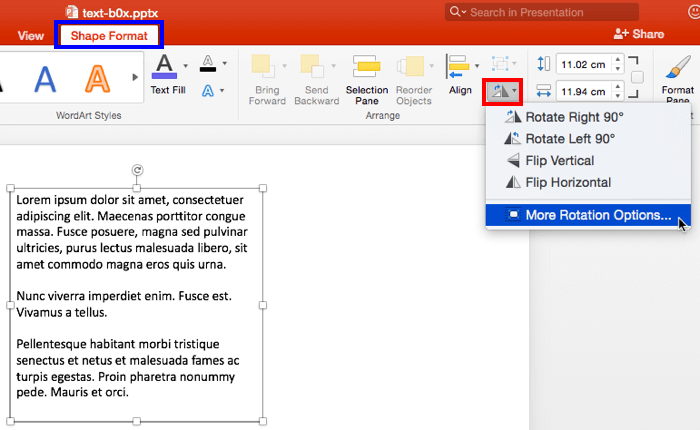700x430 pixels.
Task: Open the Rotate objects dropdown button
Action: point(503,92)
